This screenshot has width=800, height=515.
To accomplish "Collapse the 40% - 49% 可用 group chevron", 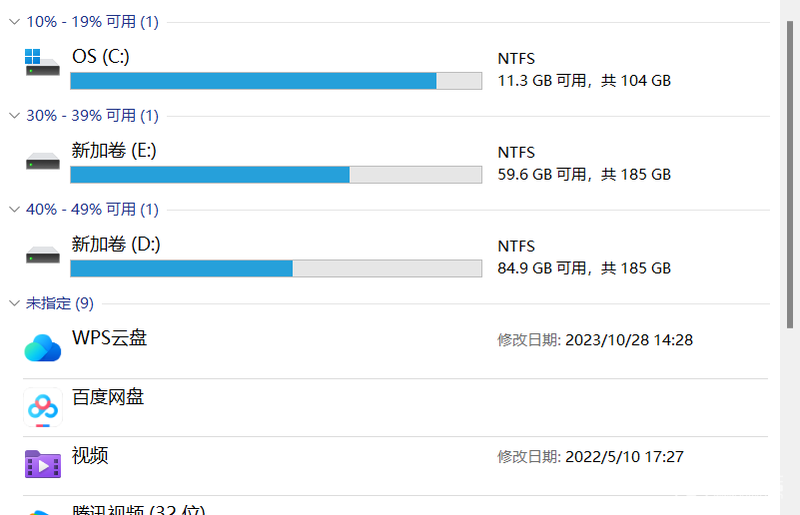I will [14, 210].
